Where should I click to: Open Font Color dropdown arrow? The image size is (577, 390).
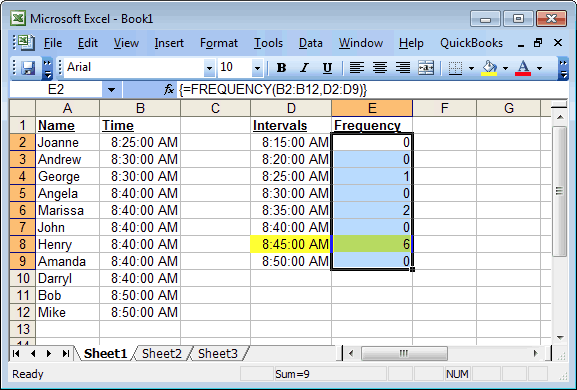539,68
